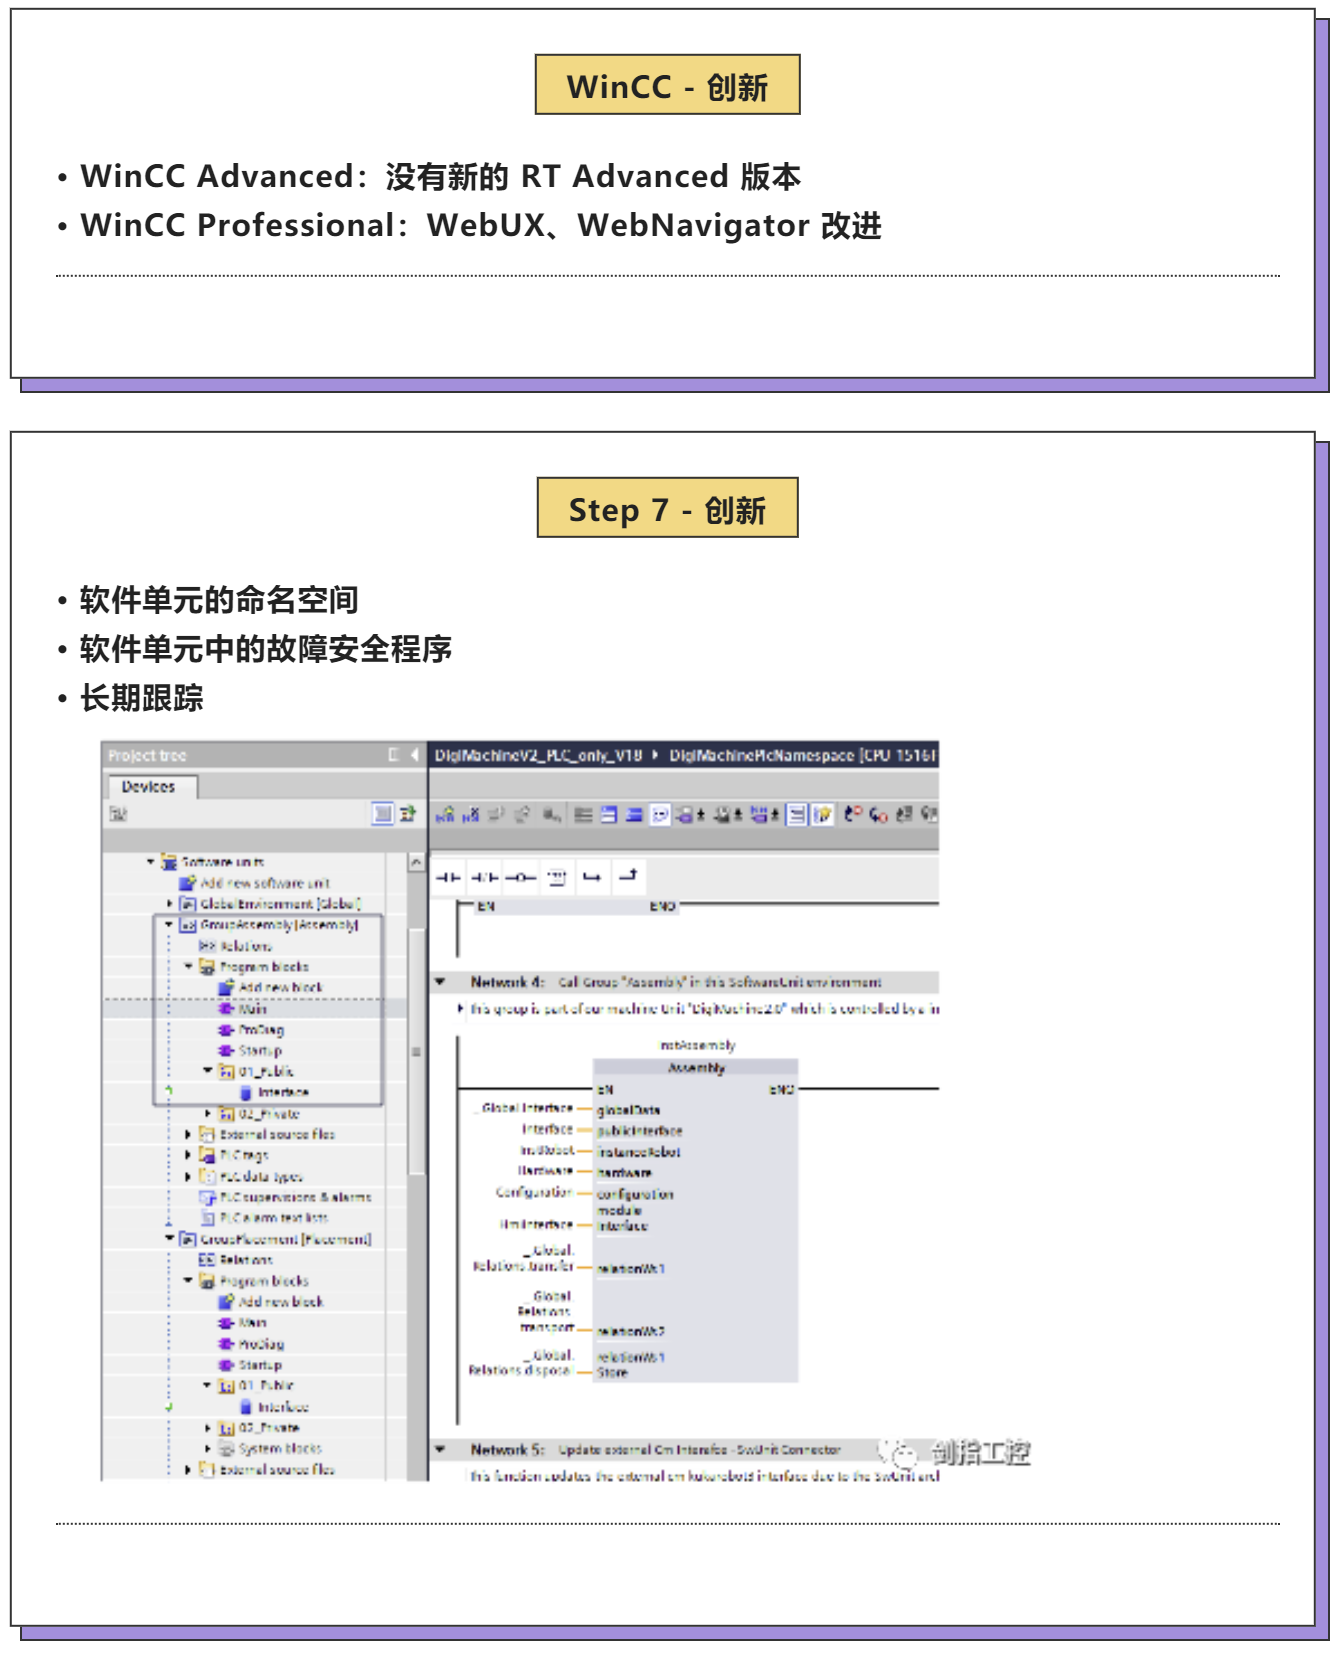This screenshot has height=1654, width=1340.
Task: Click the delete network toolbar icon
Action: point(471,815)
